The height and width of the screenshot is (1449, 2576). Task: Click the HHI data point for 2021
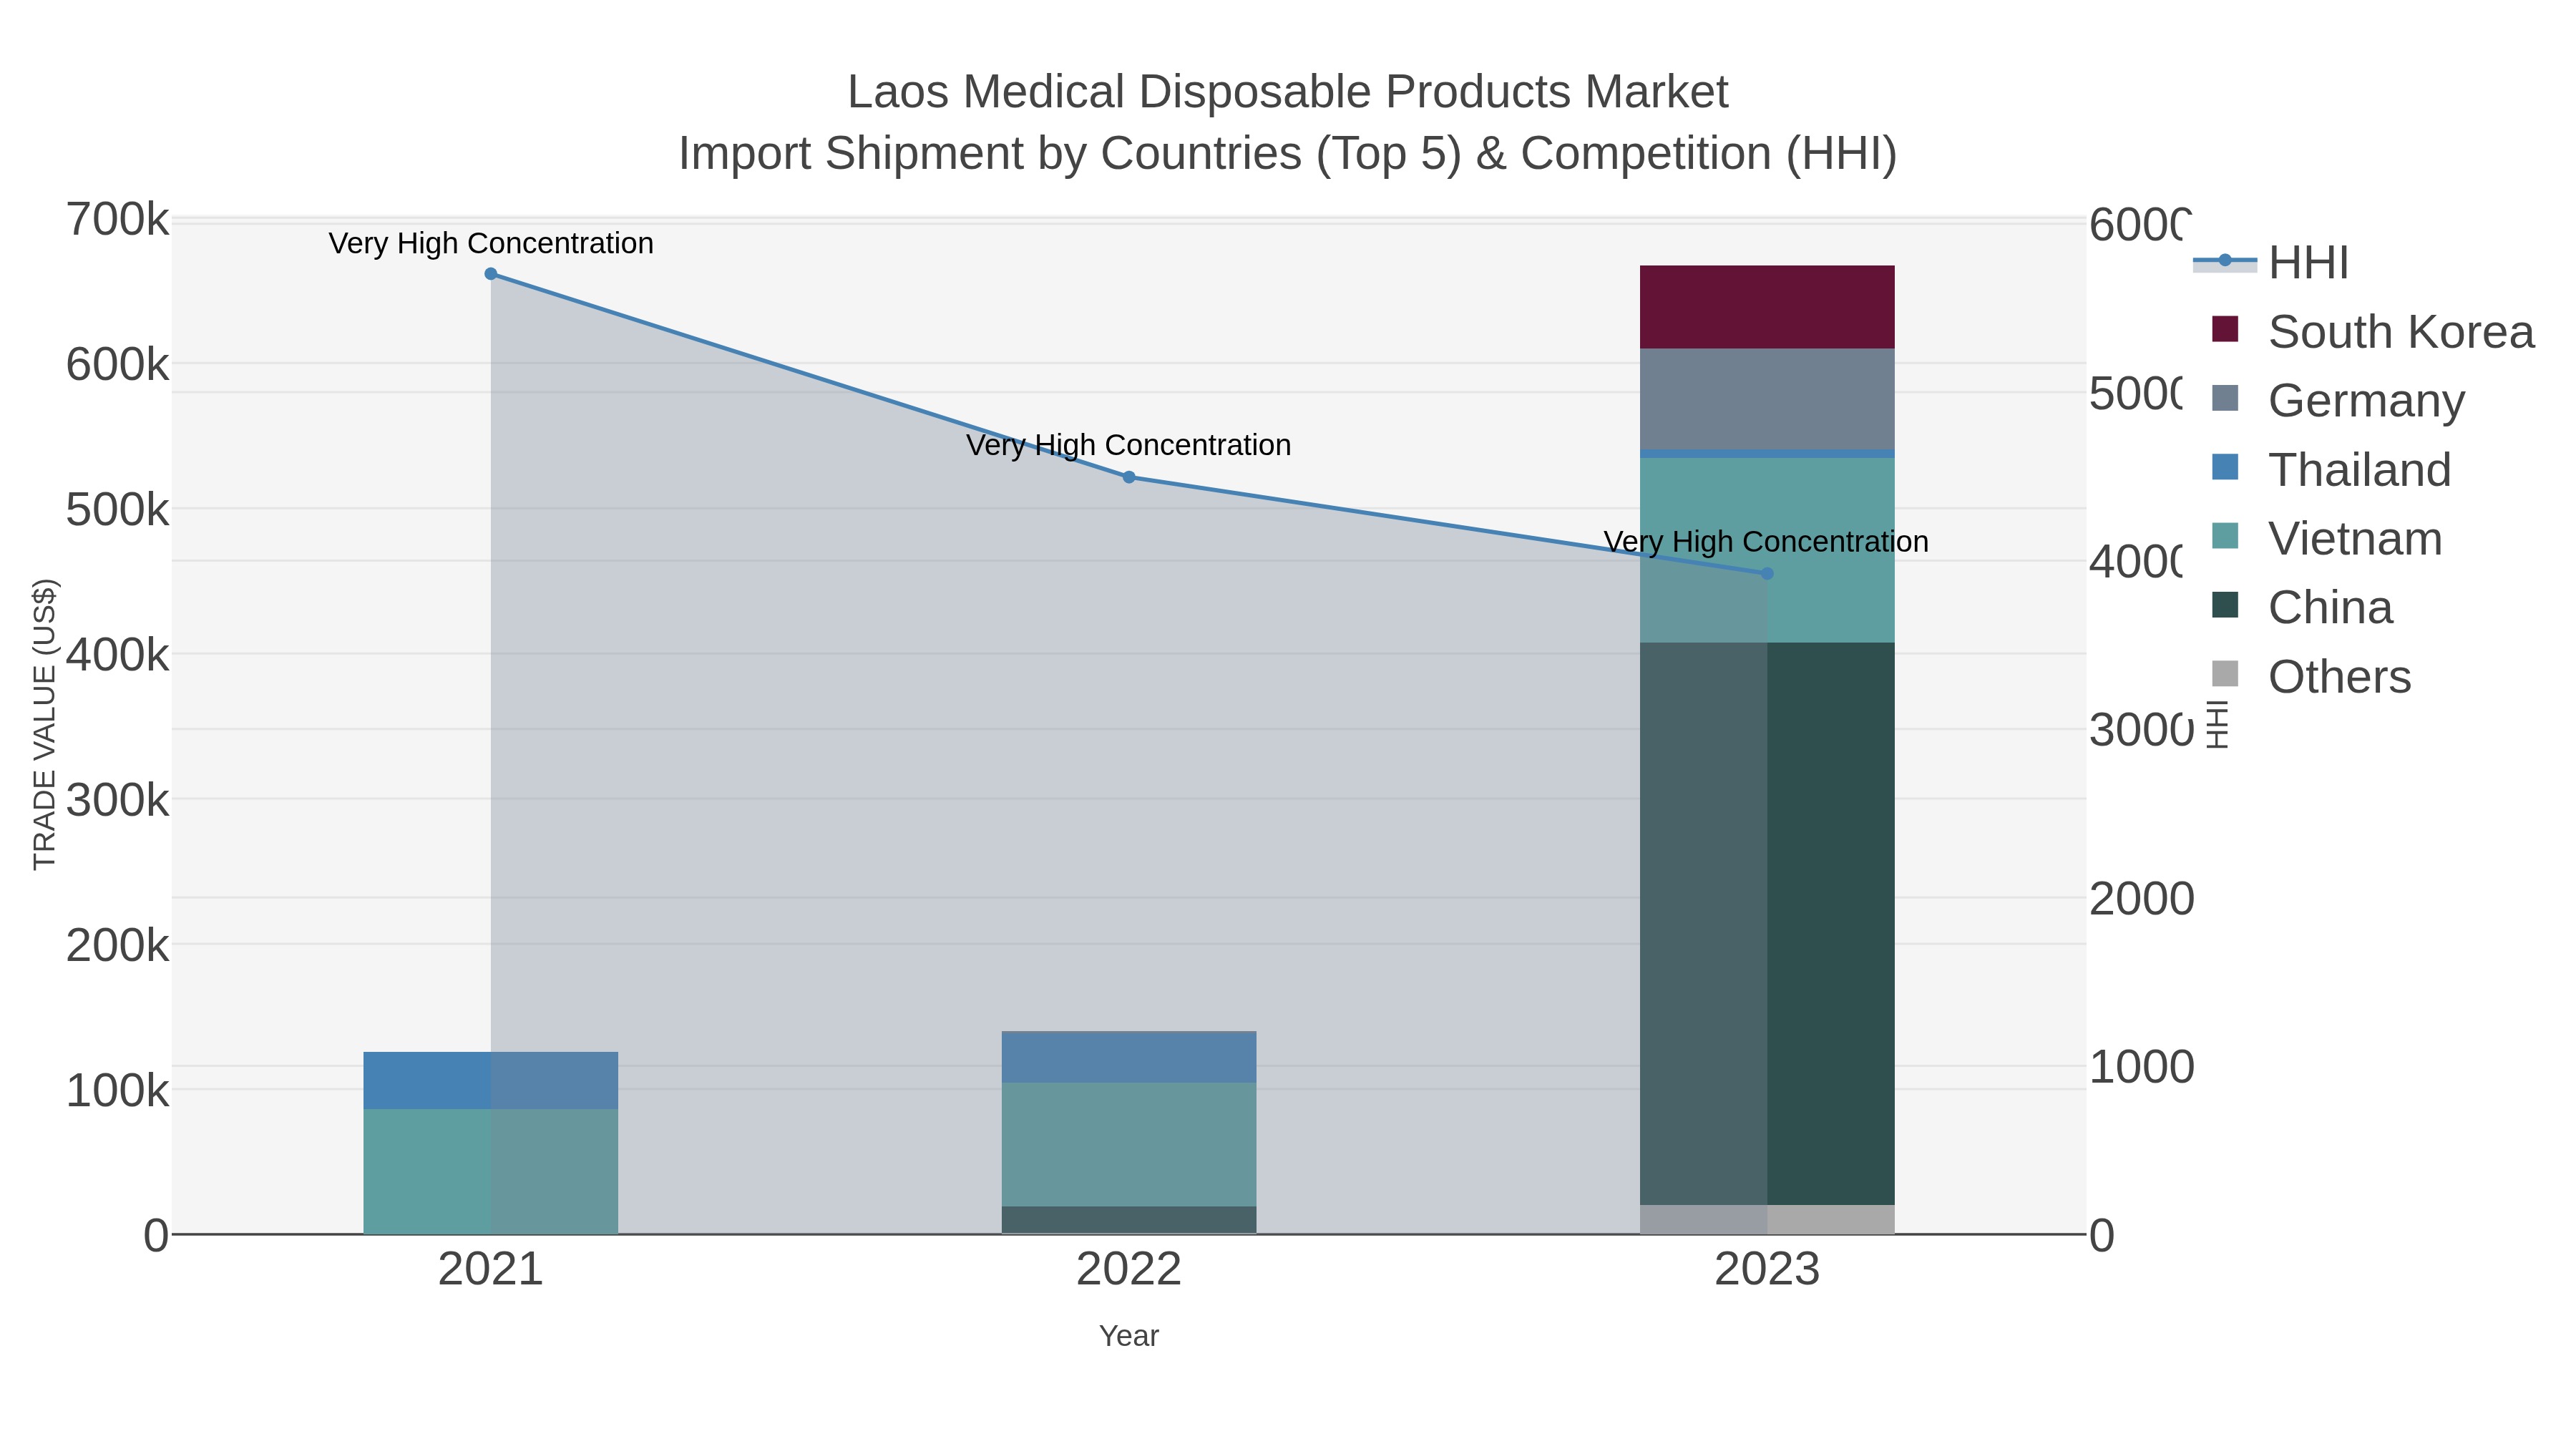click(x=491, y=274)
